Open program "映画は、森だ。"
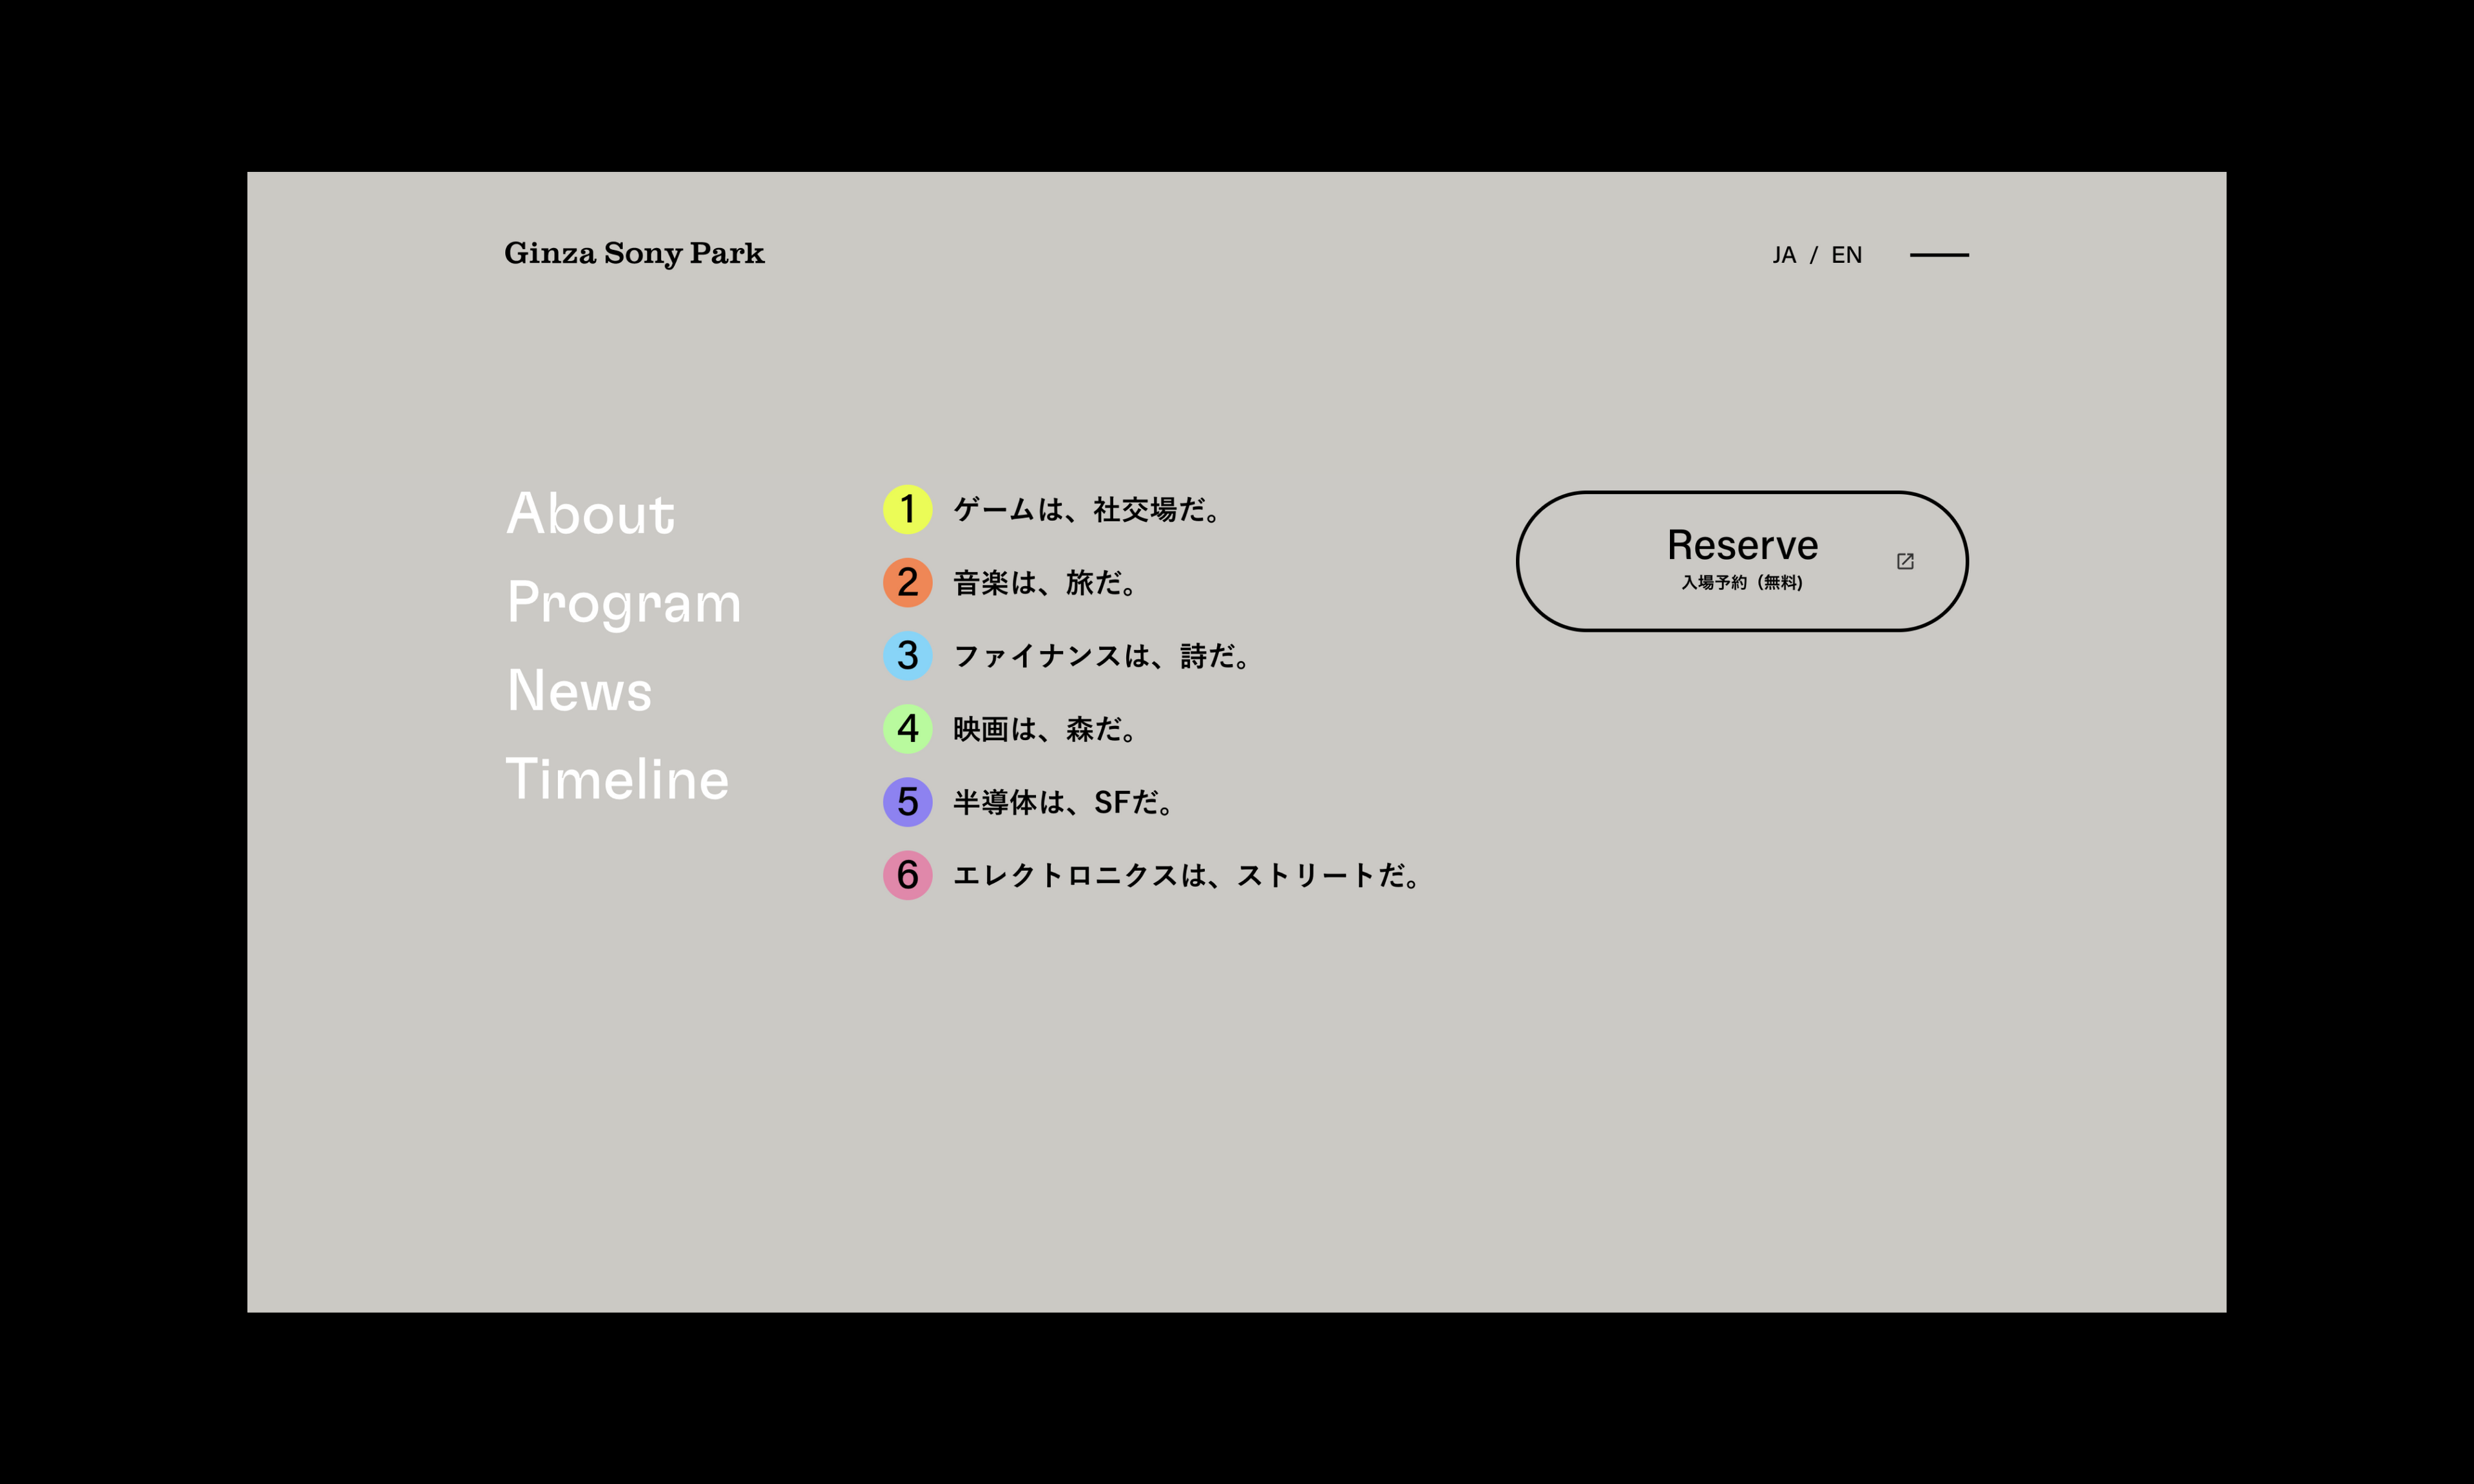 click(1045, 729)
